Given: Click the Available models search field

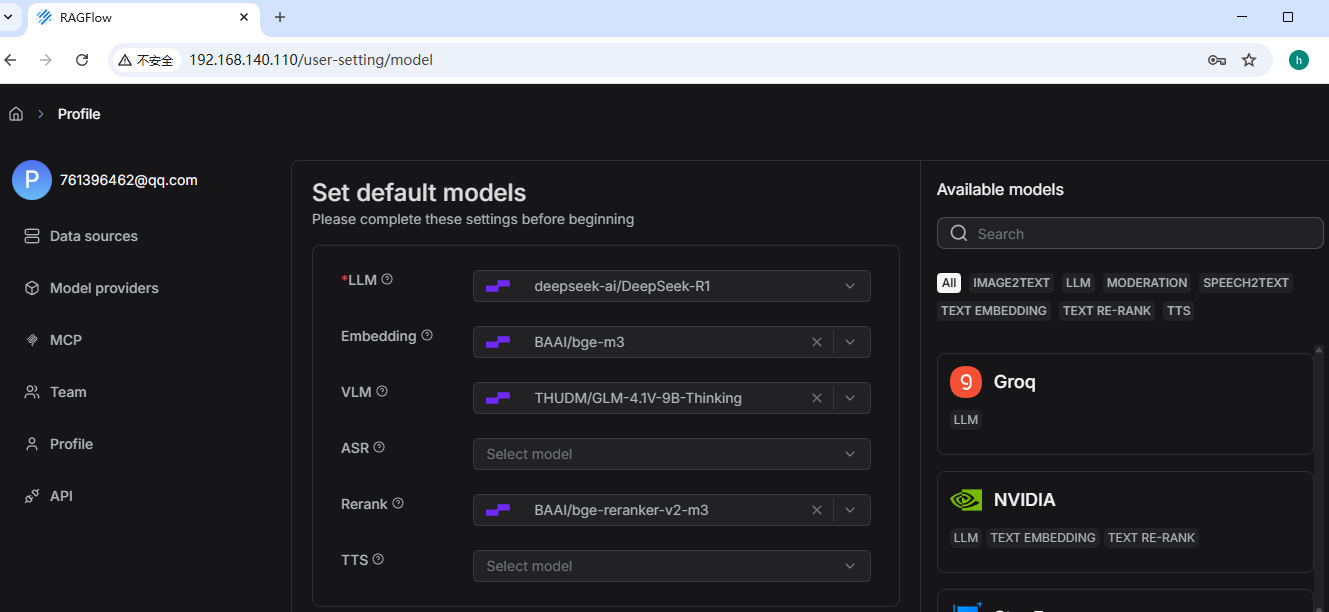Looking at the screenshot, I should coord(1130,233).
